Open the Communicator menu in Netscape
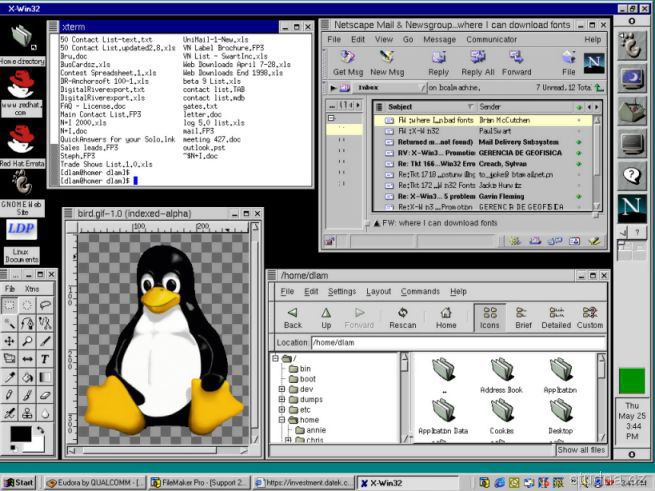655x491 pixels. pyautogui.click(x=491, y=40)
